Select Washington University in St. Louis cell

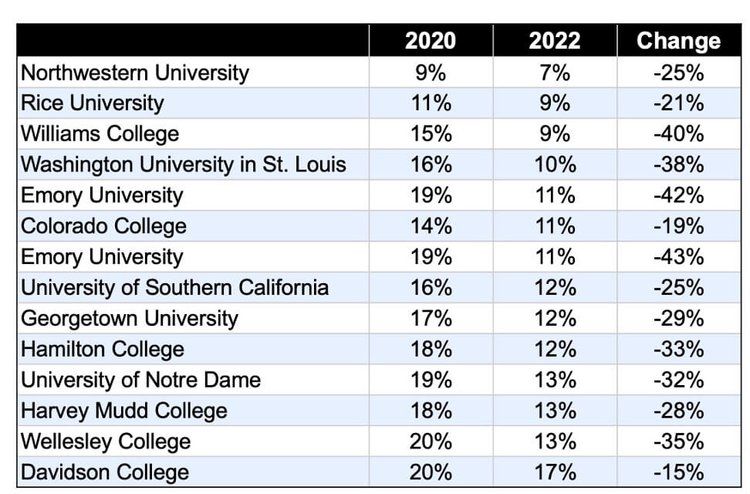tap(193, 165)
